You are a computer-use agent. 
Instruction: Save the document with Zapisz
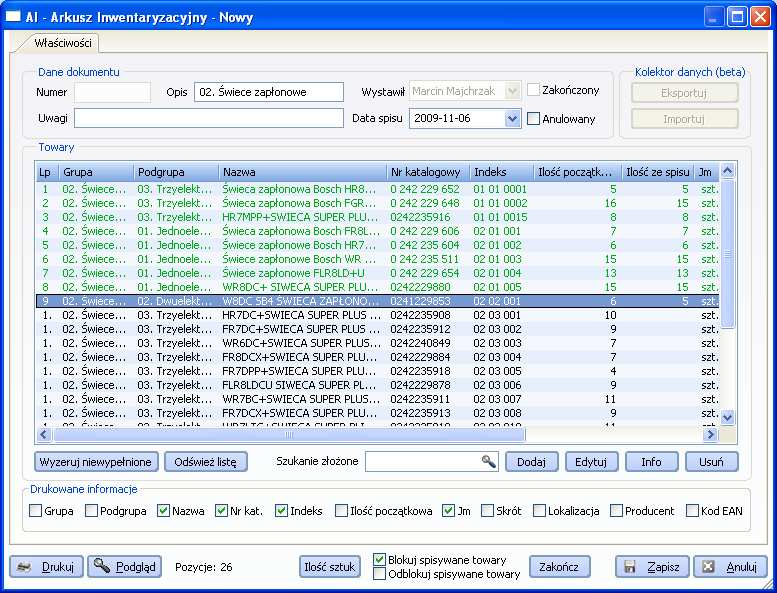[x=652, y=567]
